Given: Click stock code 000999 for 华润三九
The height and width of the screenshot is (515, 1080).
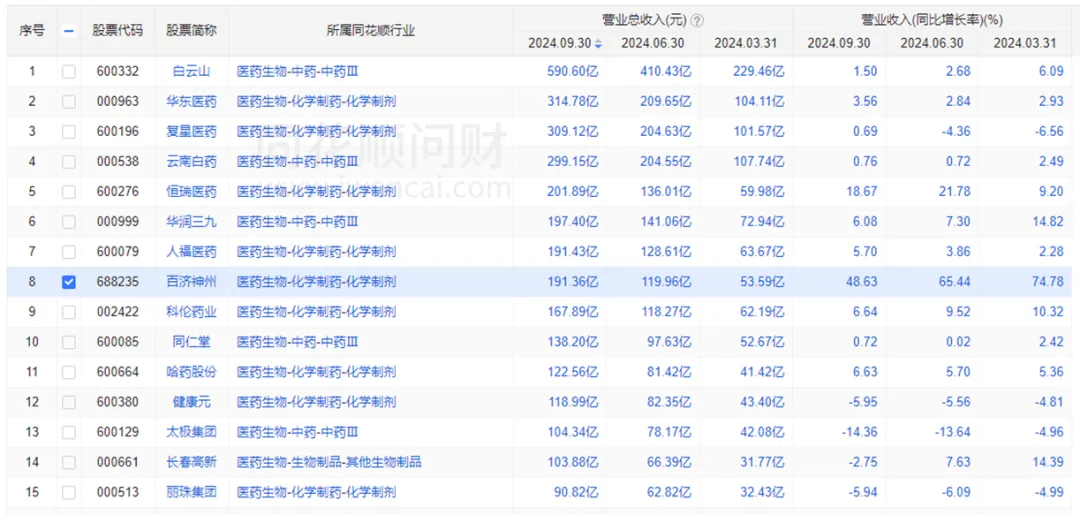Looking at the screenshot, I should point(118,222).
